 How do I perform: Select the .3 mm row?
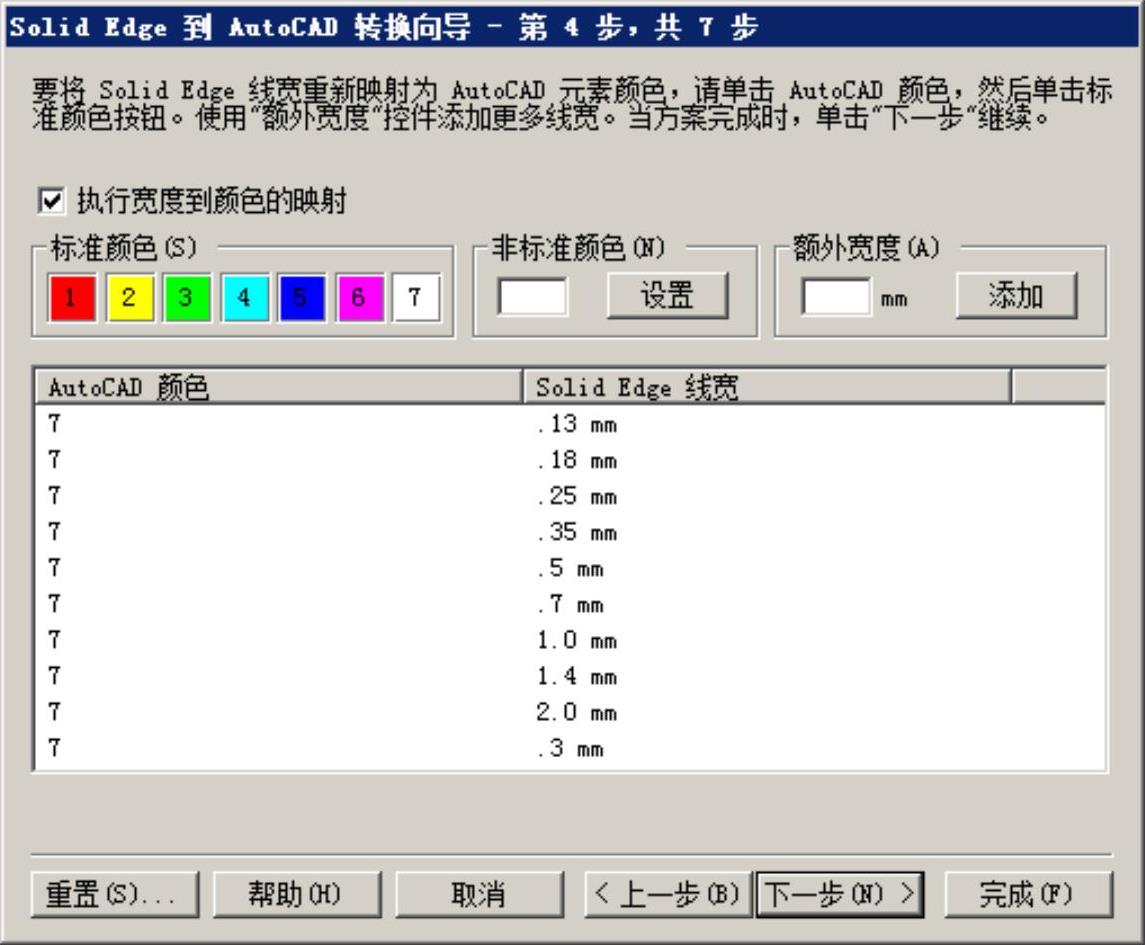coord(570,748)
